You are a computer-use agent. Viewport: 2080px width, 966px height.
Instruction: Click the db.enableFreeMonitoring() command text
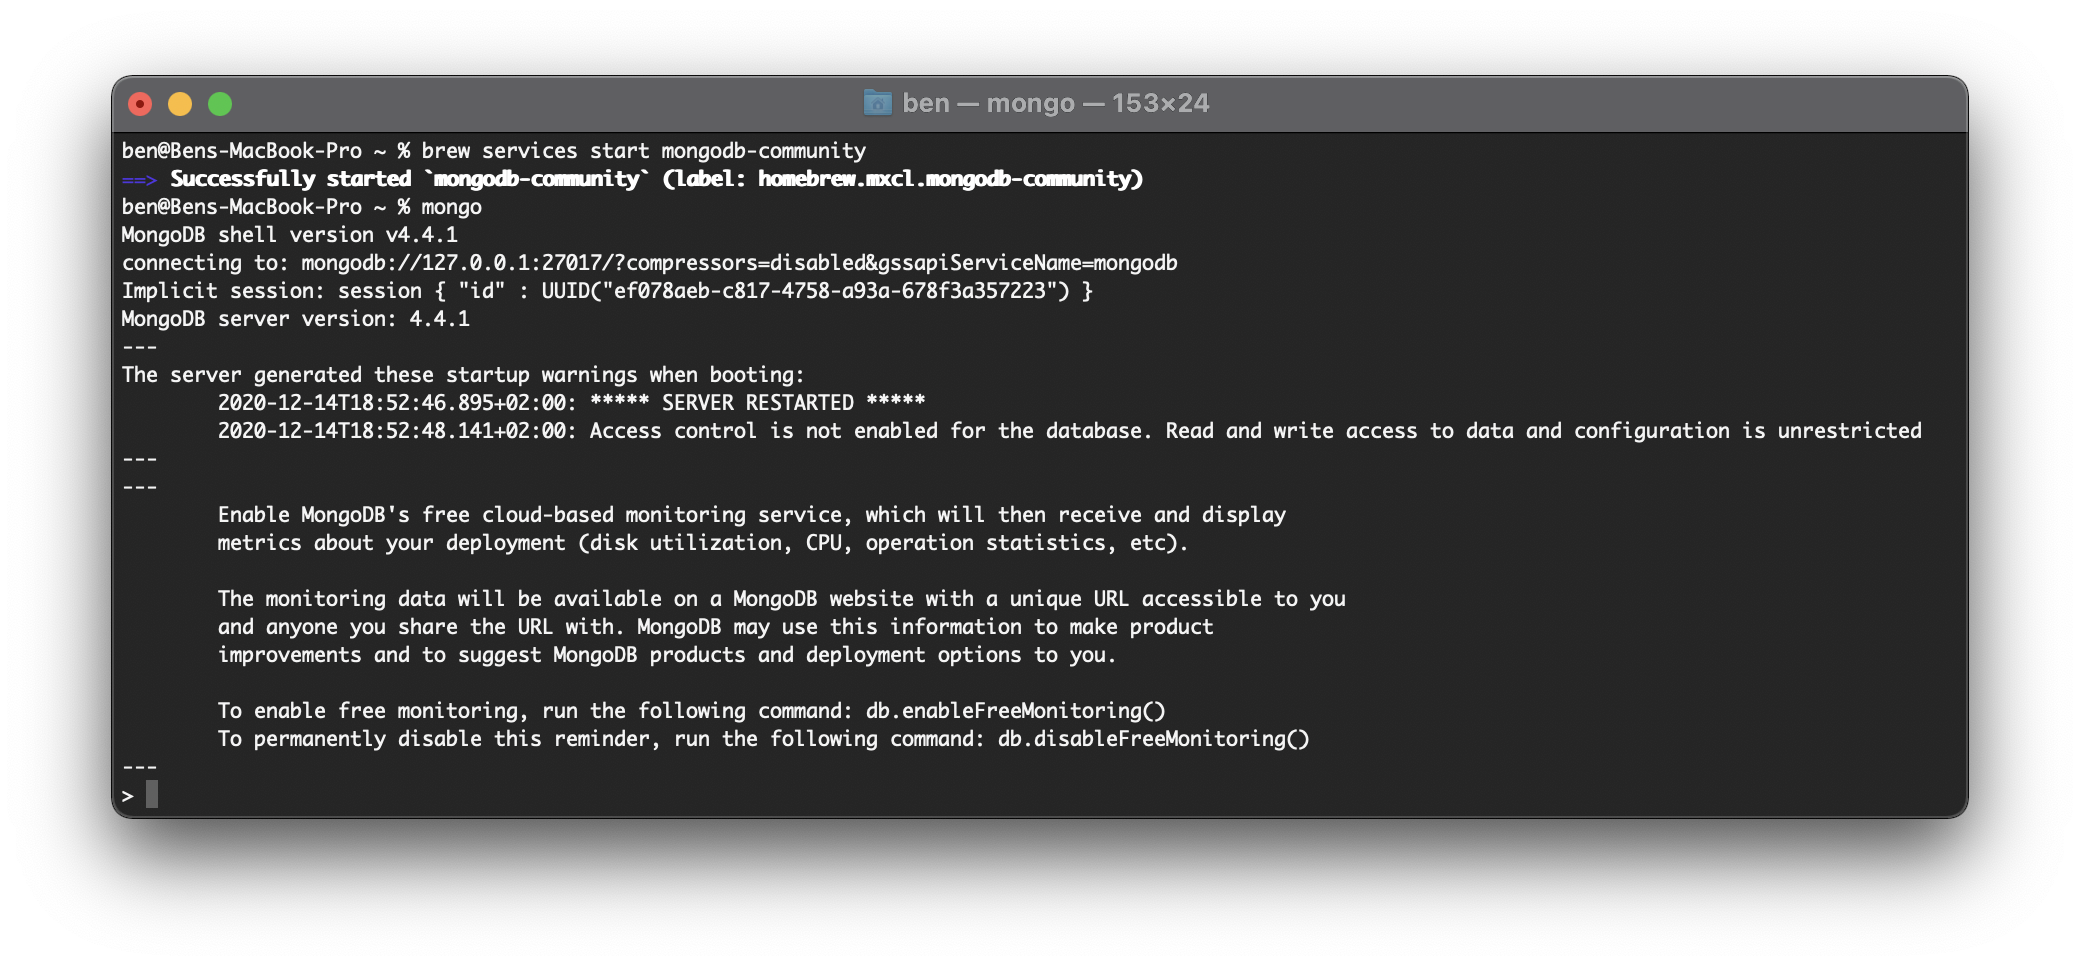pyautogui.click(x=1015, y=711)
